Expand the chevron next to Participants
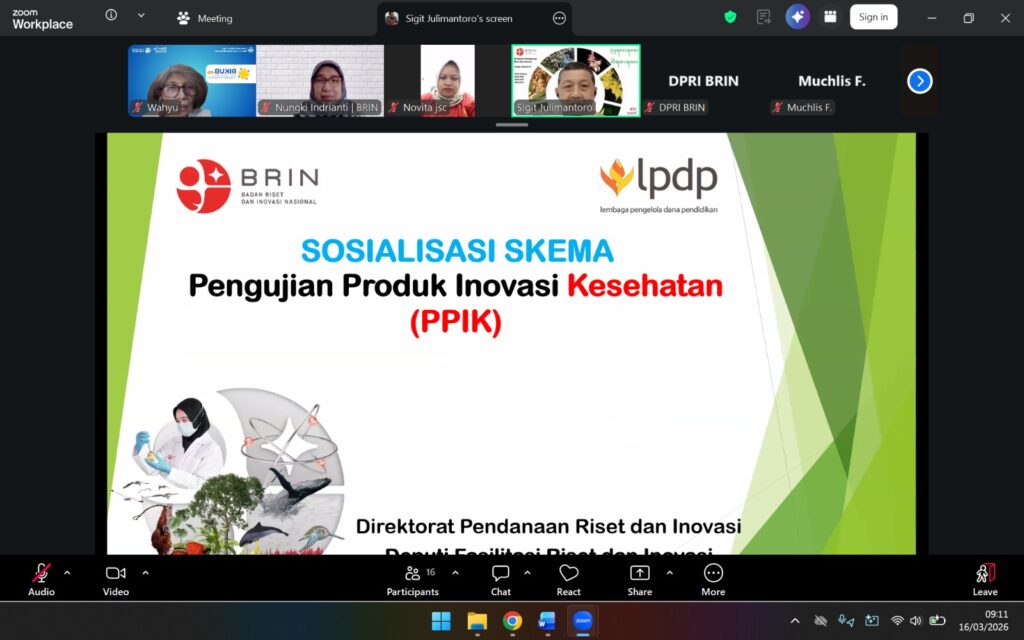1024x640 pixels. 455,573
